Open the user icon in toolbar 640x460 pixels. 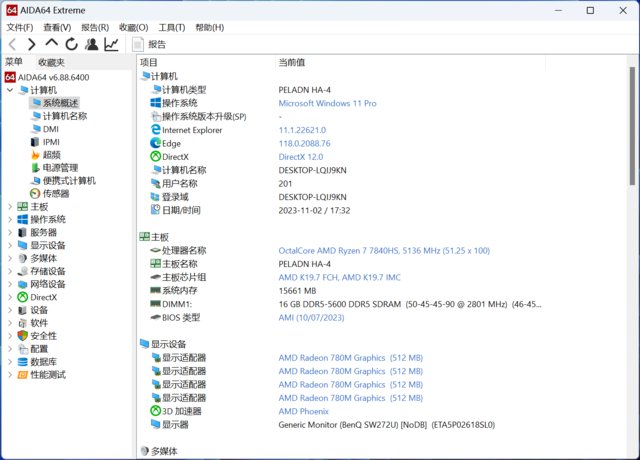click(x=92, y=44)
